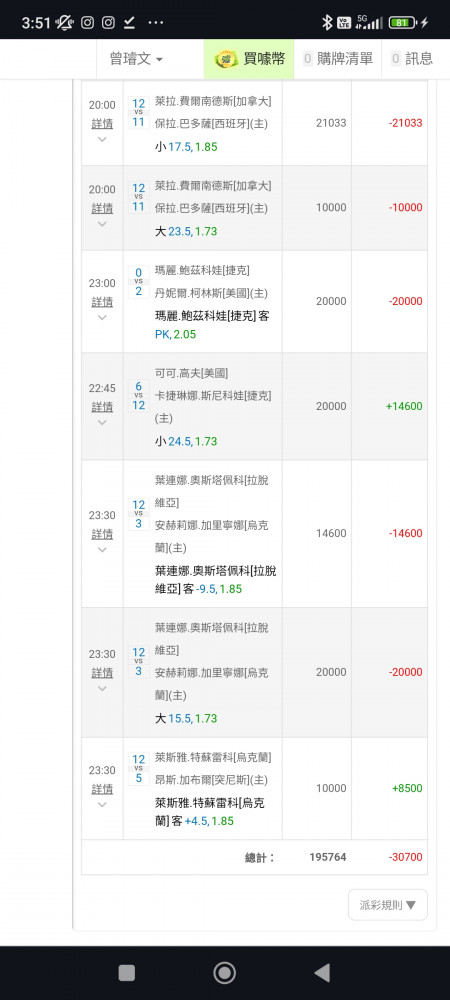Expand chevron under last 23:30 bet

[x=102, y=805]
